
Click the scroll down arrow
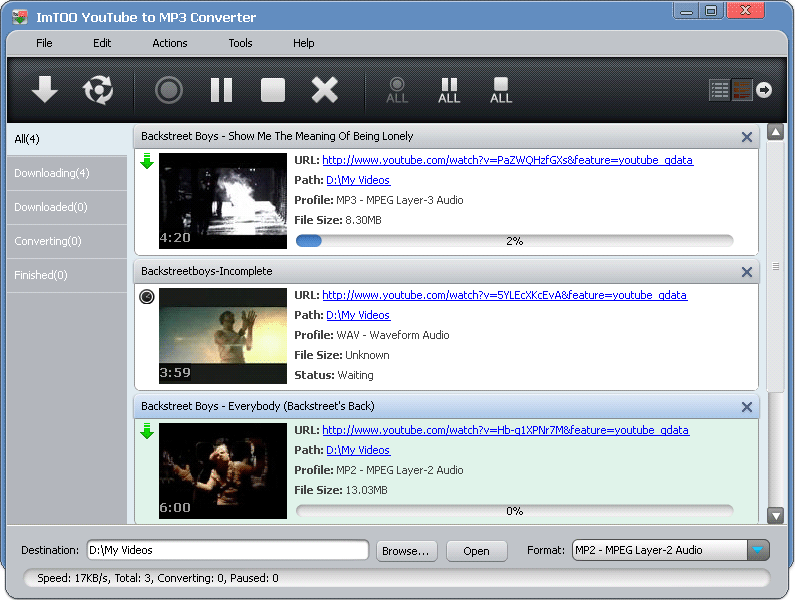pos(775,515)
